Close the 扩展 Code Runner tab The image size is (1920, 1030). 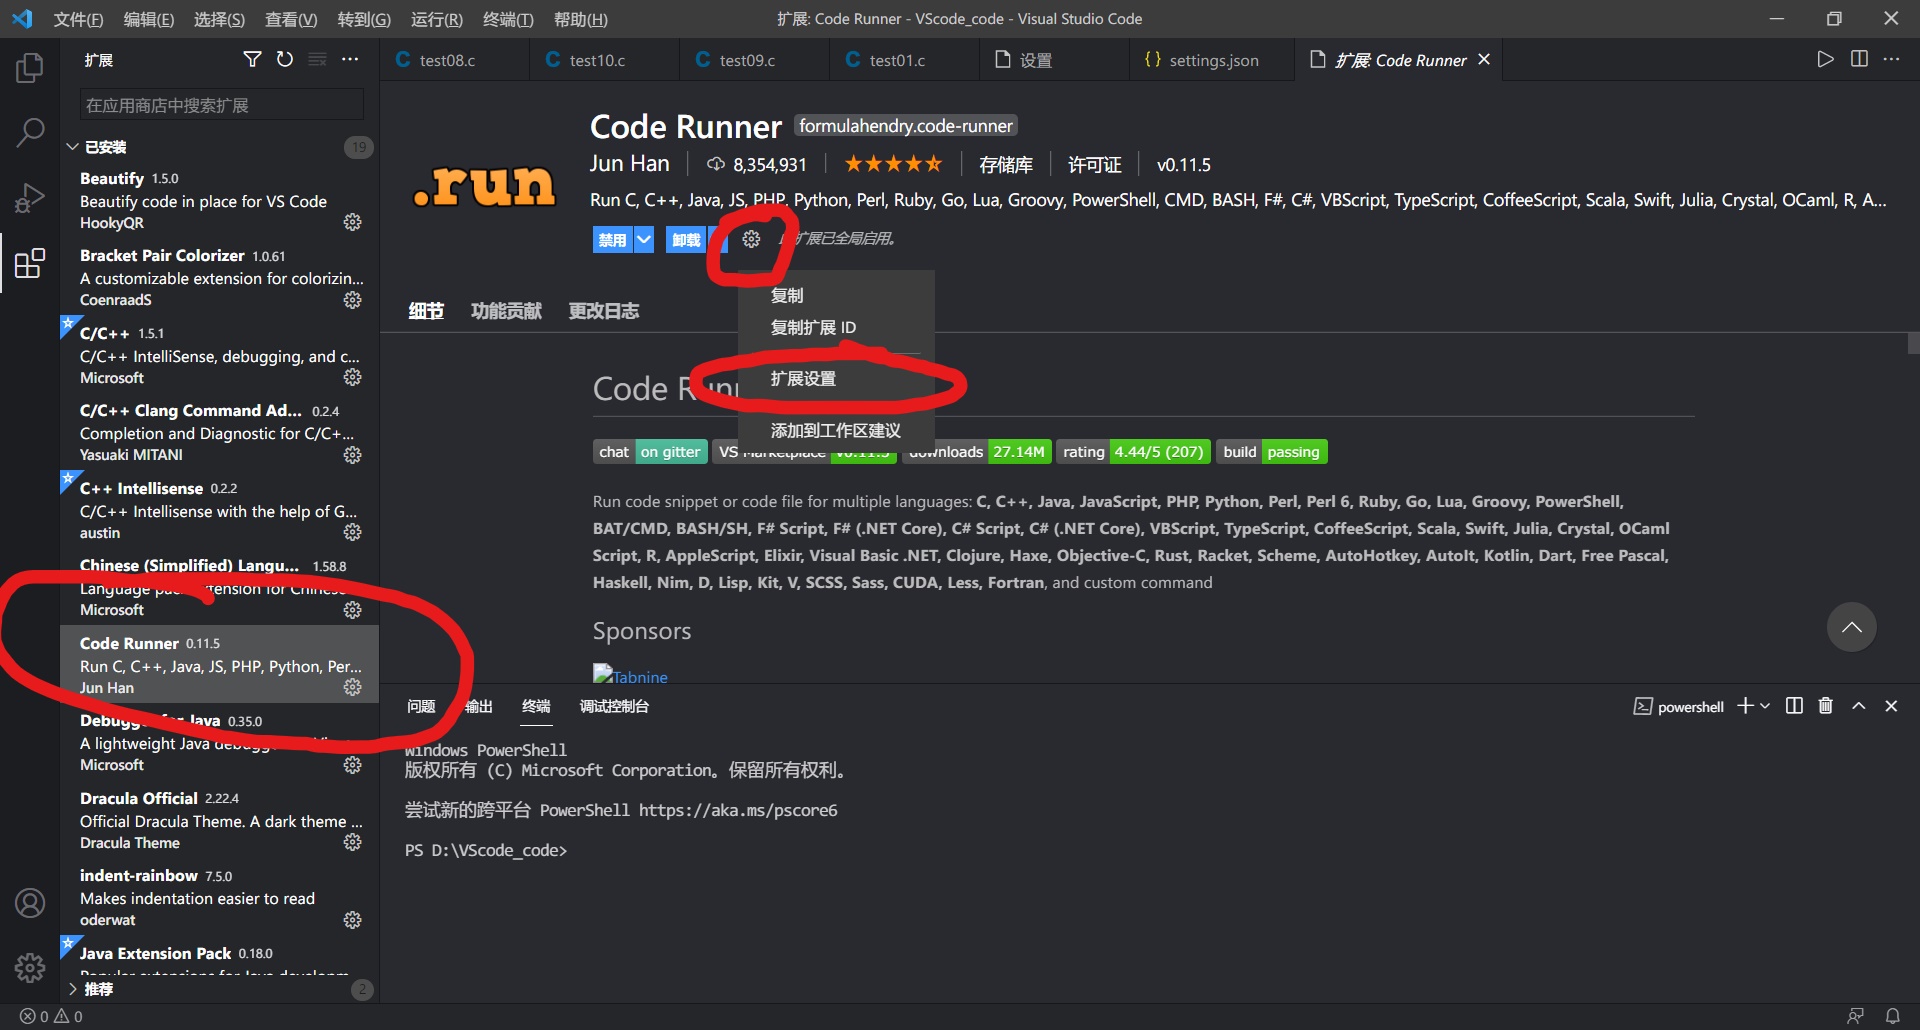(1484, 59)
